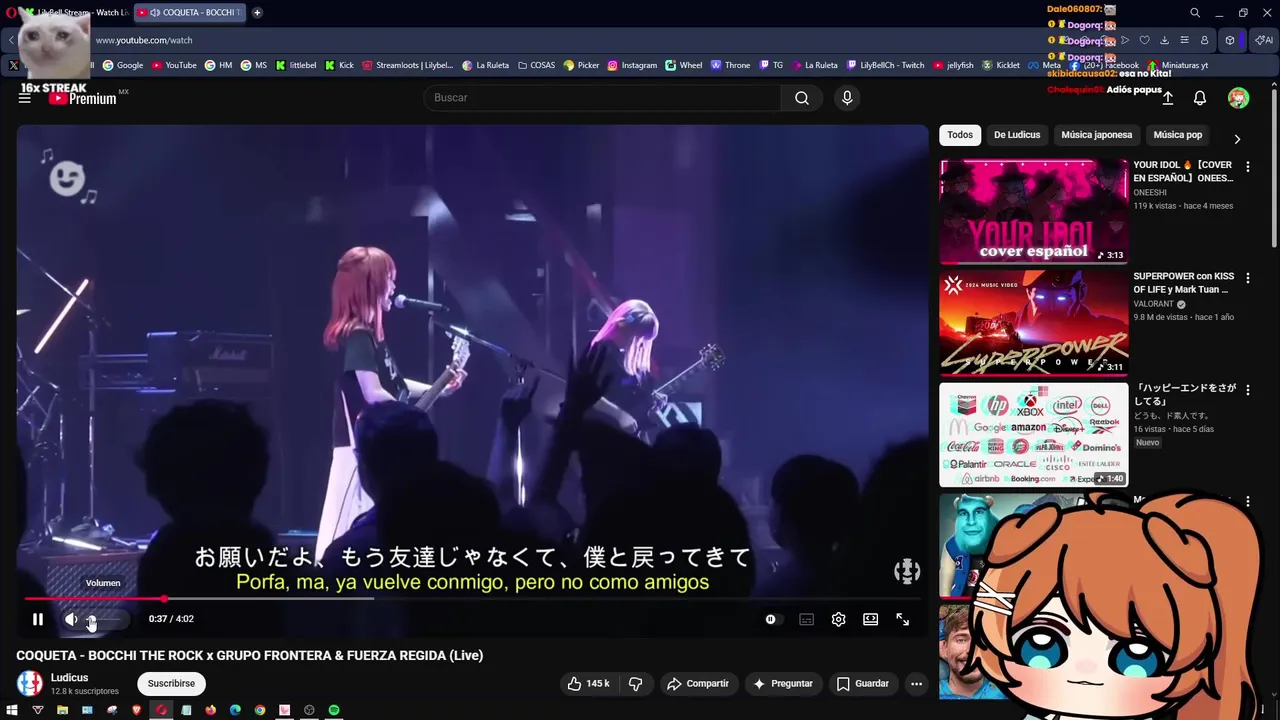Open the Kick bookmark

[339, 65]
